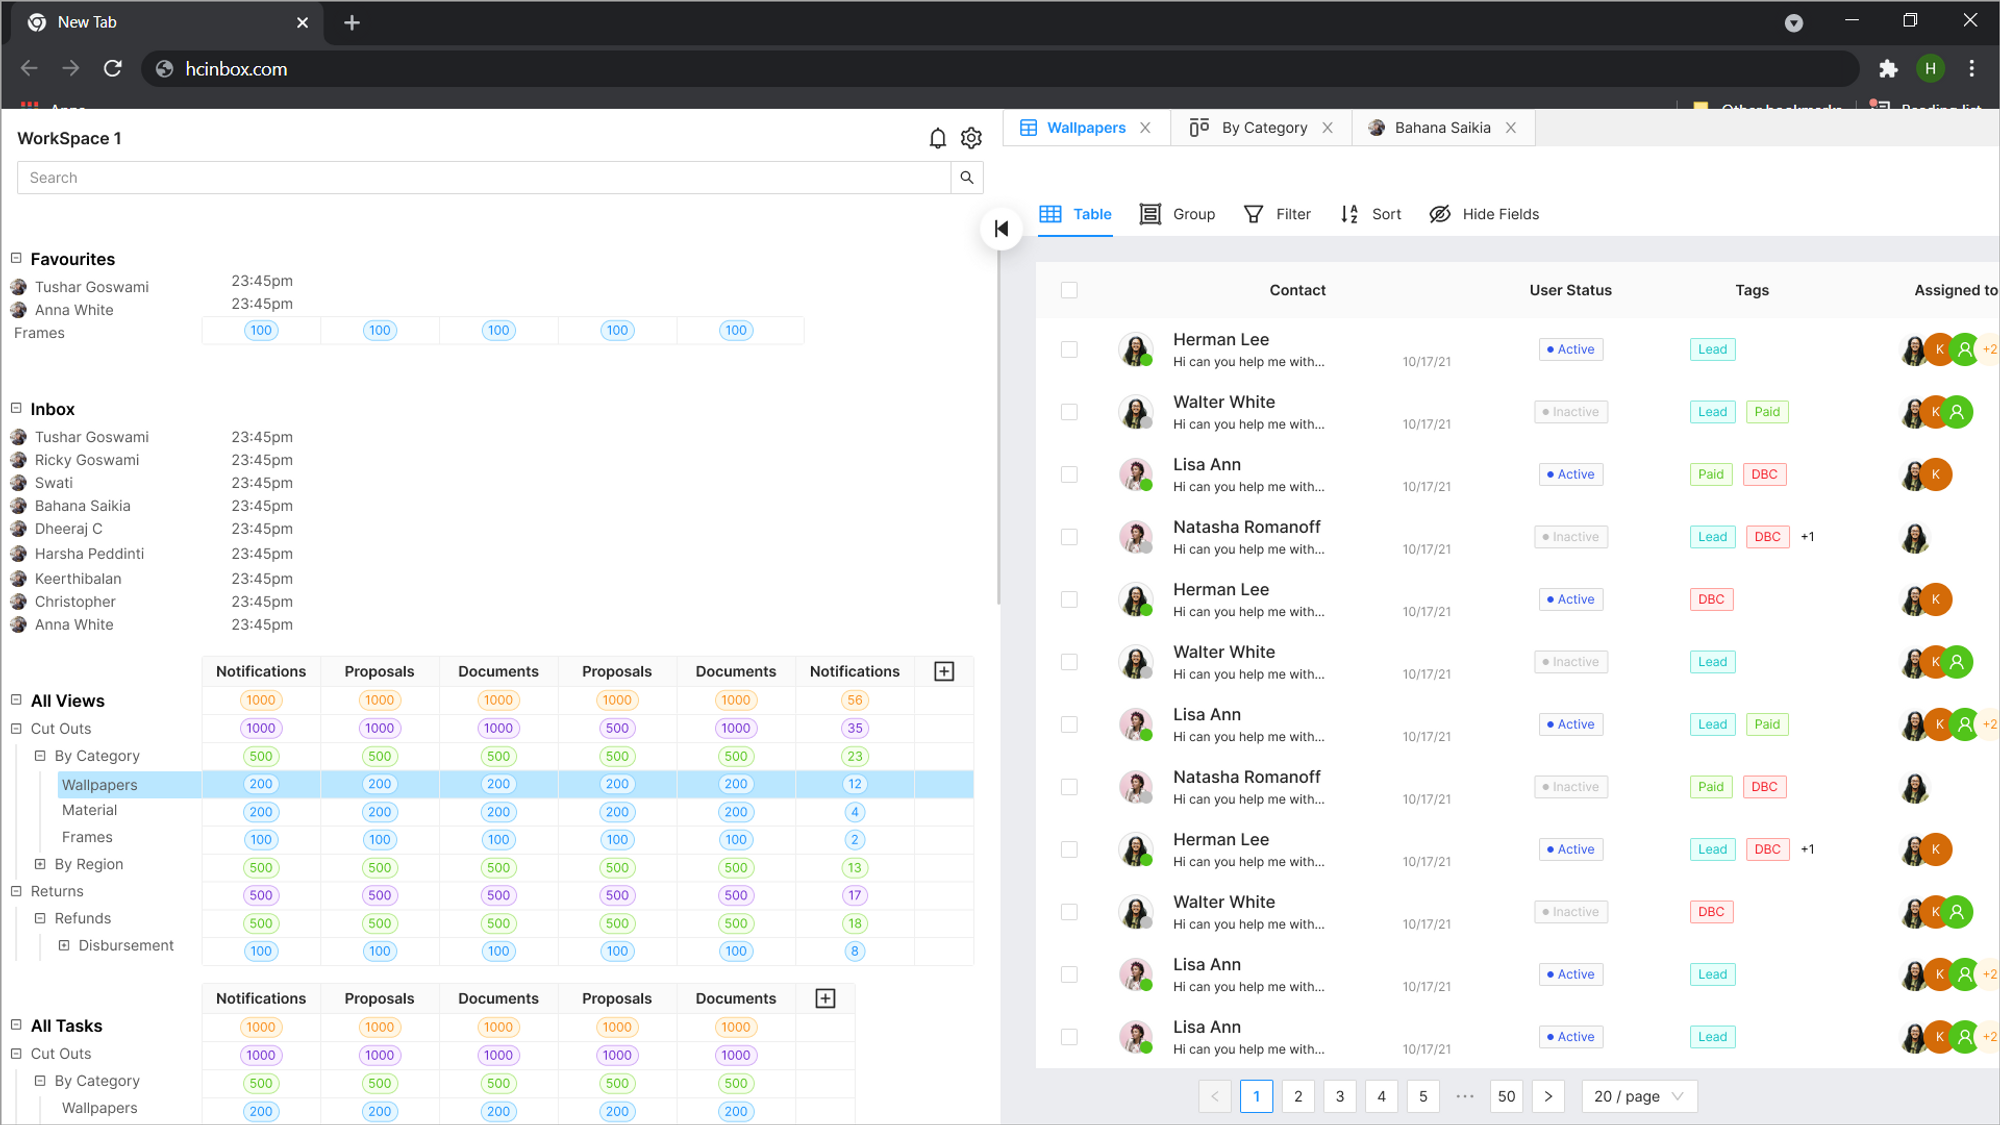Screen dimensions: 2000x1125
Task: Open workspace settings gear icon
Action: 971,138
